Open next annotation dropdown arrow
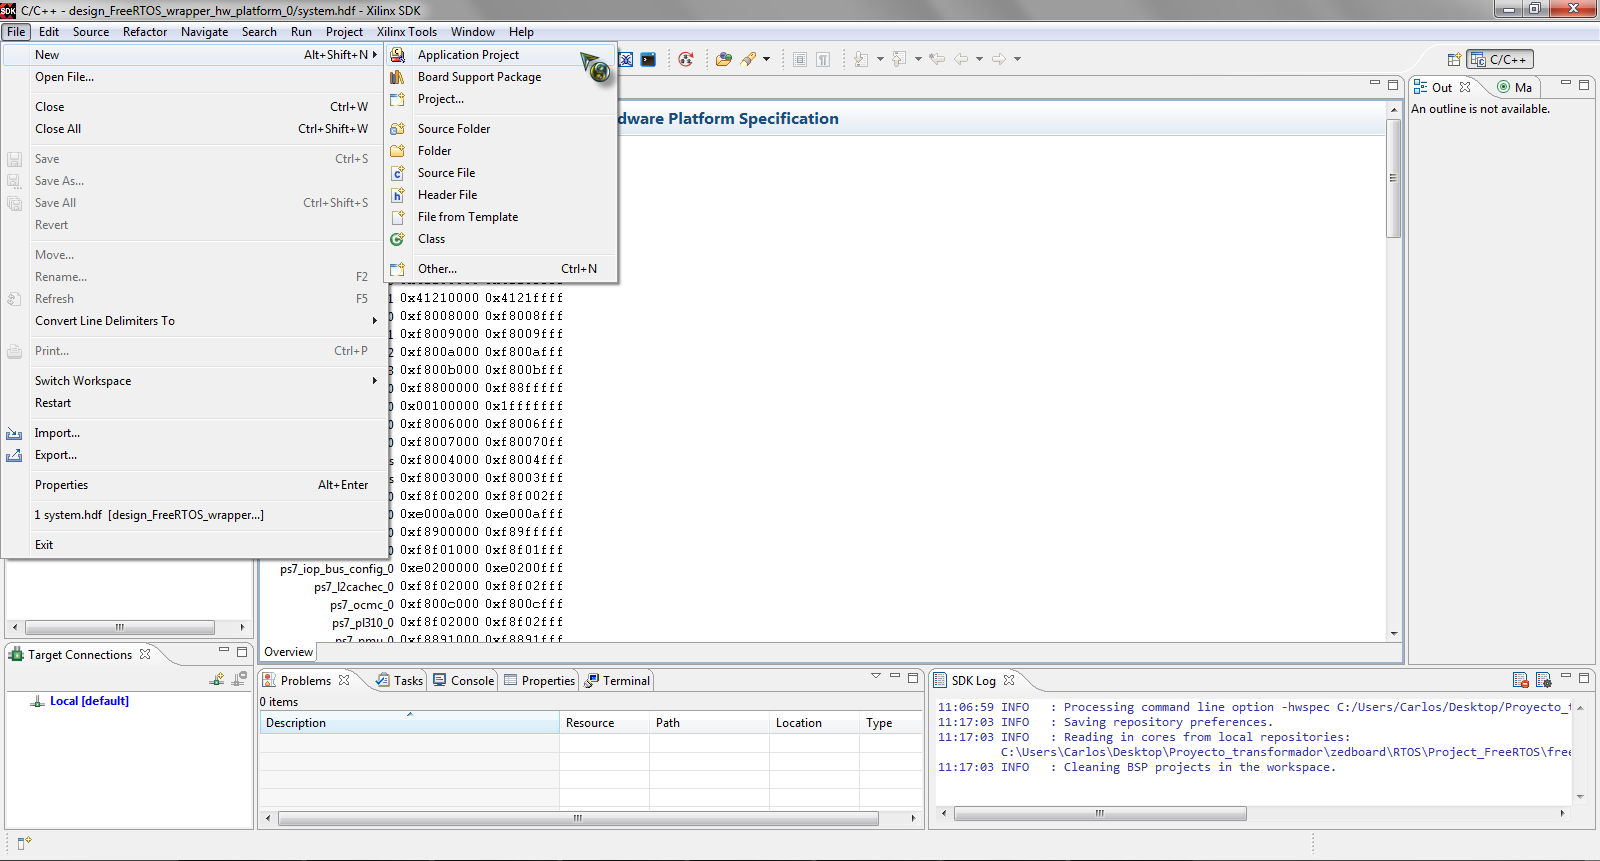 pos(880,59)
